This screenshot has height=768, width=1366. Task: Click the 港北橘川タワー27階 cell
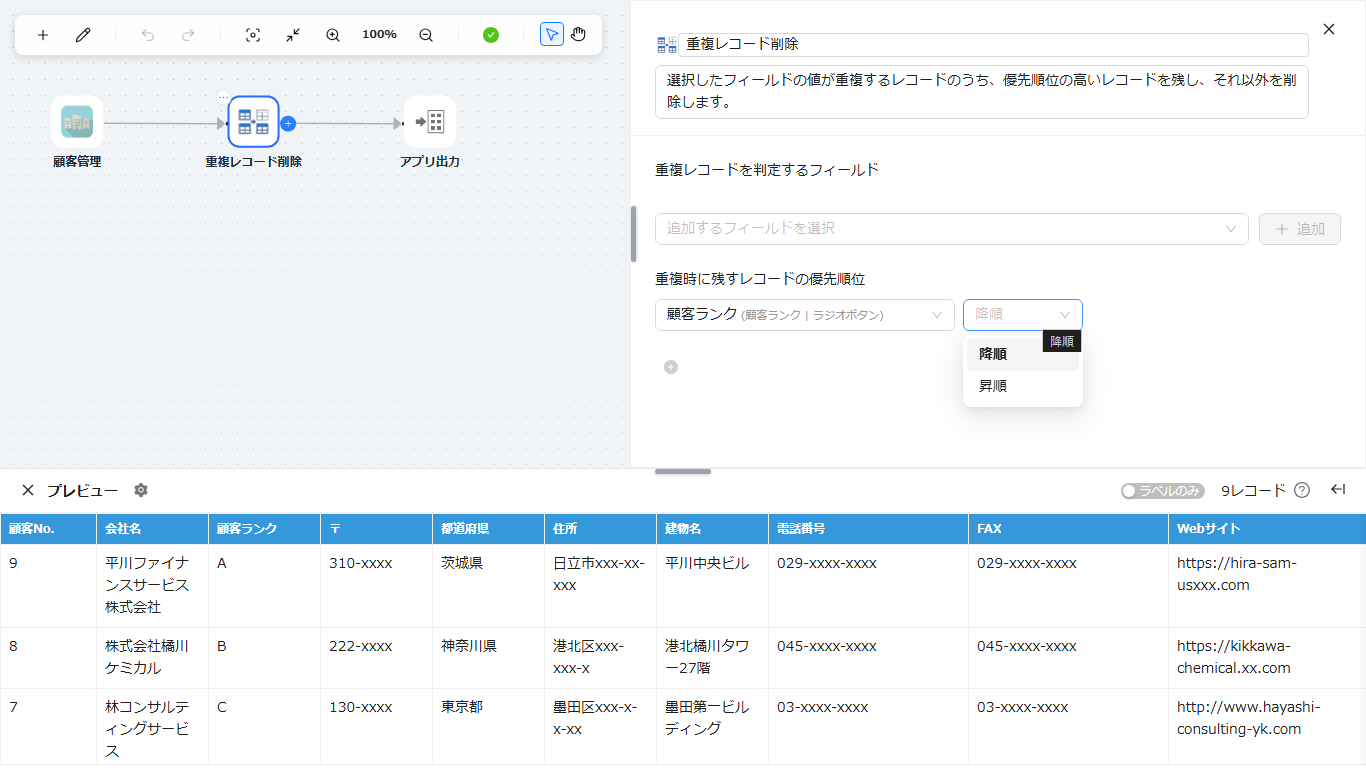(712, 657)
